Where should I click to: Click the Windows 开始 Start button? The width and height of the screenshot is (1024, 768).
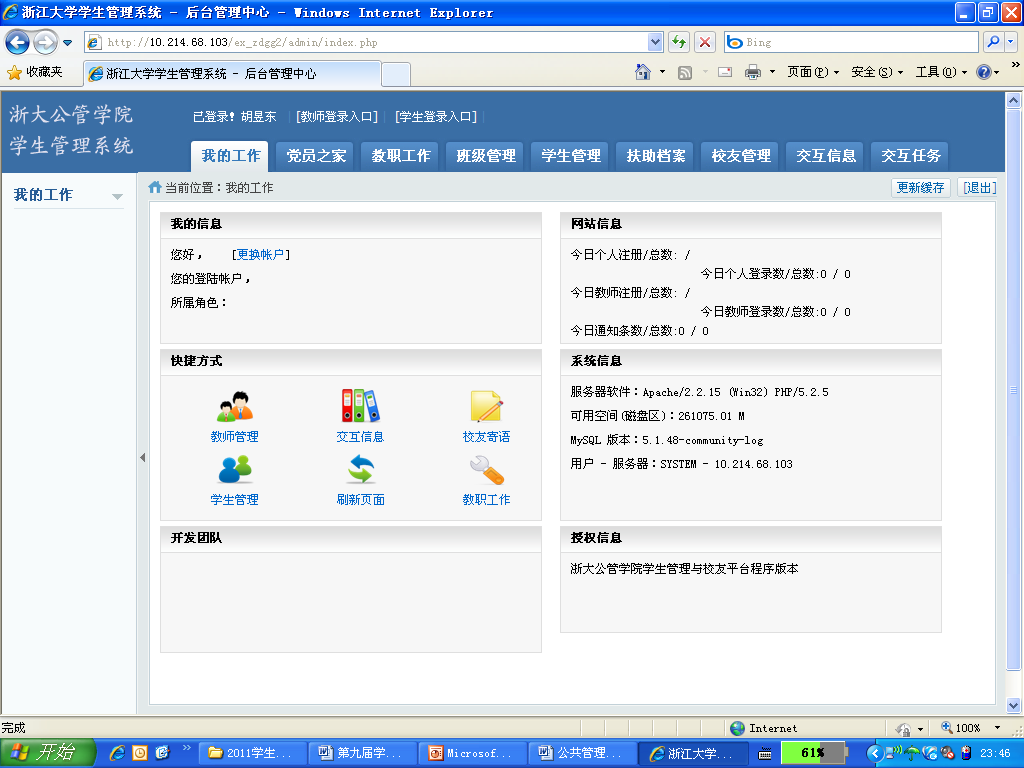click(x=47, y=753)
